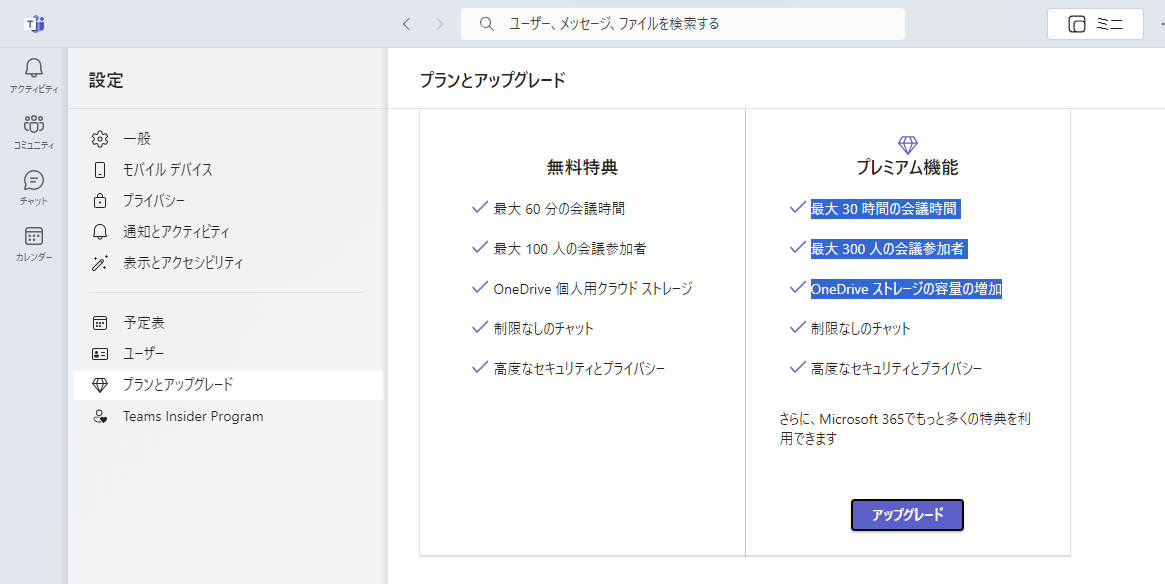Open the Chat bubble icon

click(x=33, y=180)
